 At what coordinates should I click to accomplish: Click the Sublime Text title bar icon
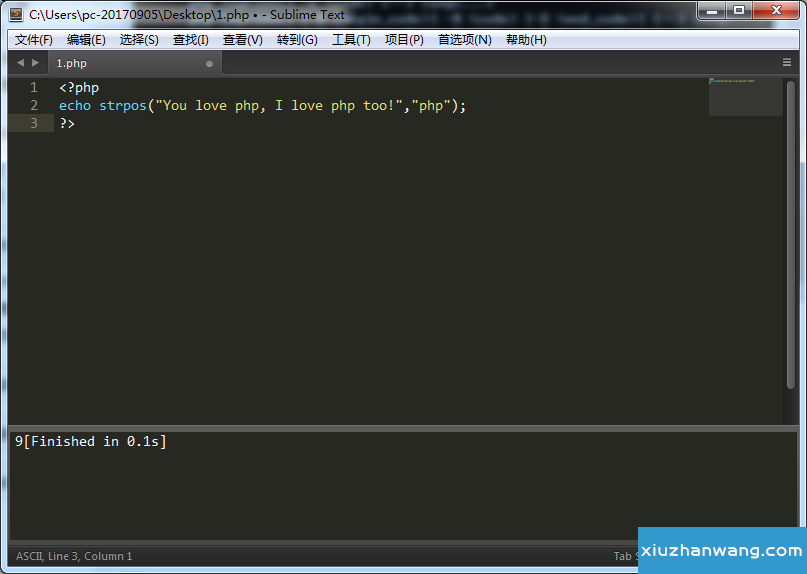[16, 14]
